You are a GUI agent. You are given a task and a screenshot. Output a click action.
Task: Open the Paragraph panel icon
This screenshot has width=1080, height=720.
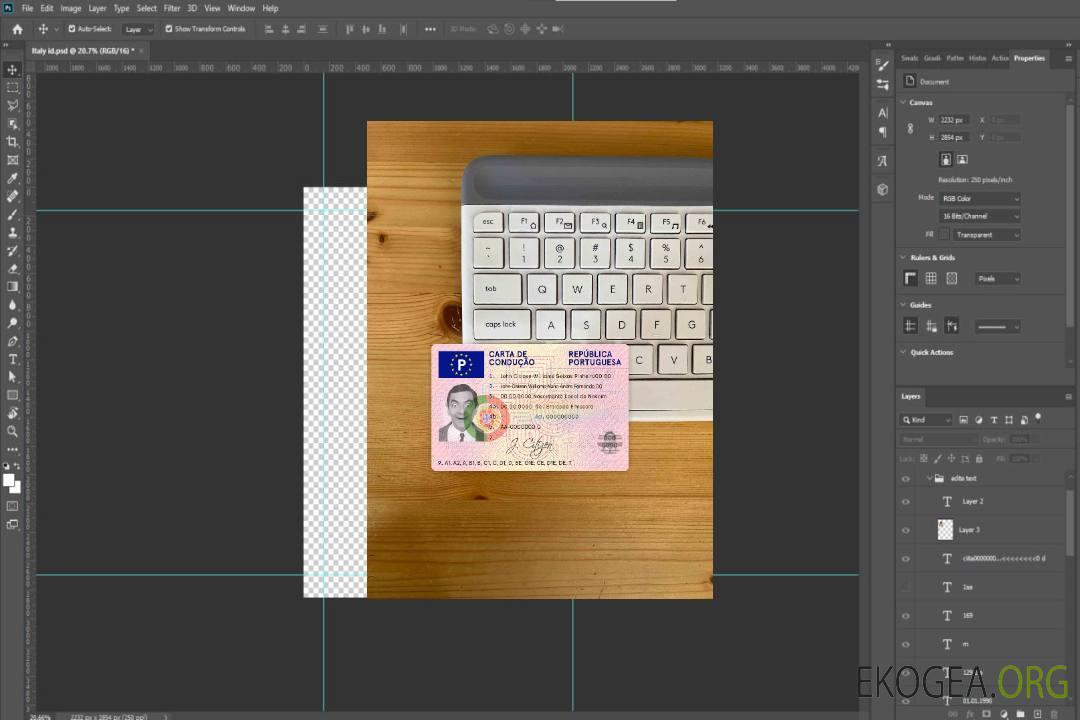[x=882, y=132]
